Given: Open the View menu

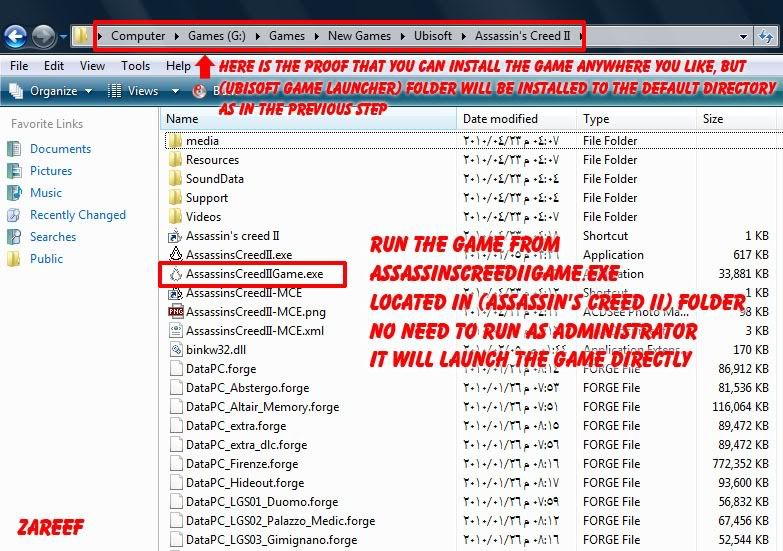Looking at the screenshot, I should [92, 66].
